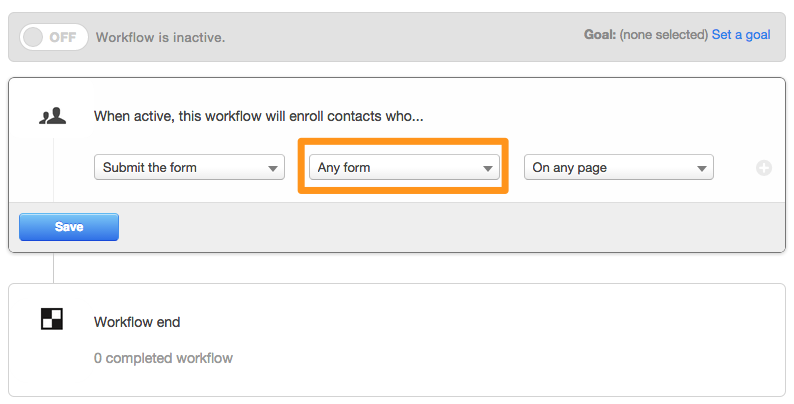
Task: Expand the On any page dropdown
Action: pyautogui.click(x=618, y=168)
